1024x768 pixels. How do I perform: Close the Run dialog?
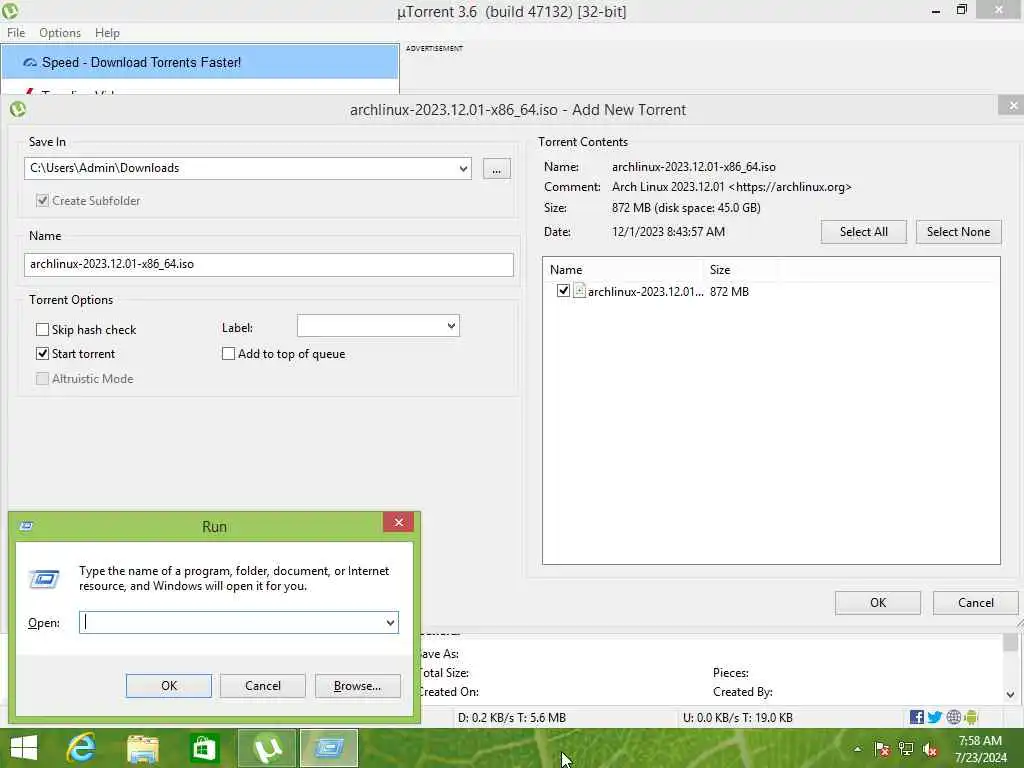[x=398, y=522]
